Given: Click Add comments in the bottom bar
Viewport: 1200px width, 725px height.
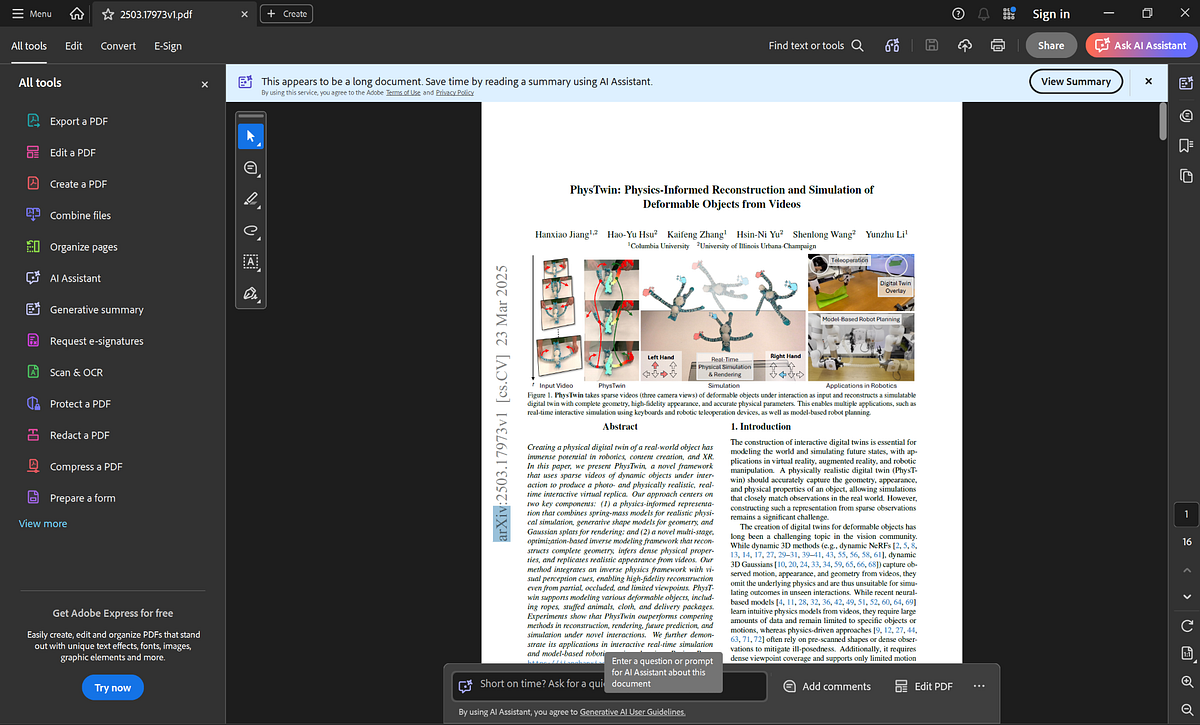Looking at the screenshot, I should pyautogui.click(x=827, y=686).
